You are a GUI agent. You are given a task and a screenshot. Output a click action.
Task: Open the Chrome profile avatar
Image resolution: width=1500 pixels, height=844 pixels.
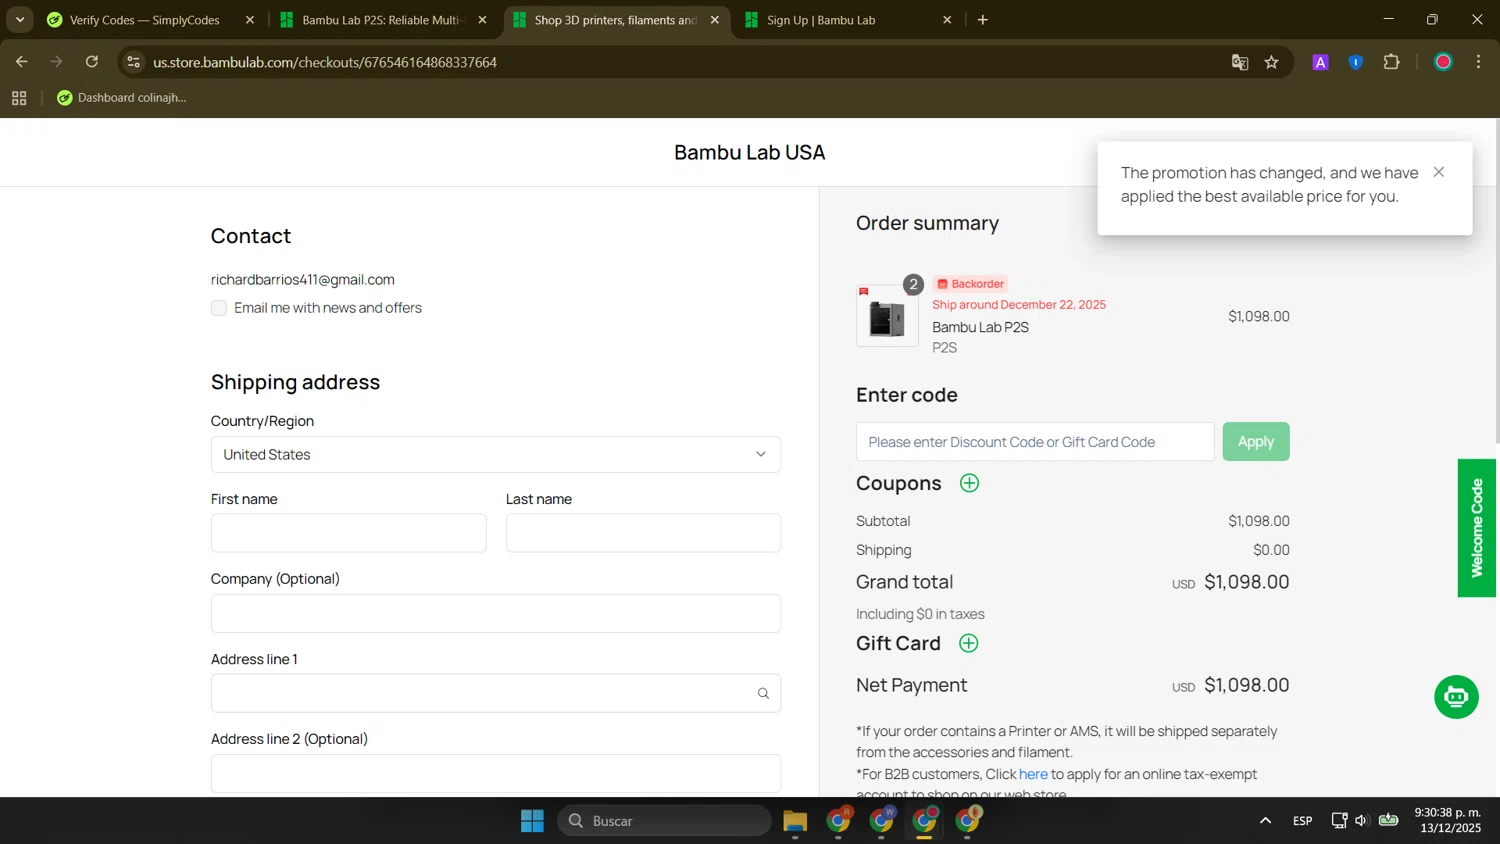tap(1443, 62)
